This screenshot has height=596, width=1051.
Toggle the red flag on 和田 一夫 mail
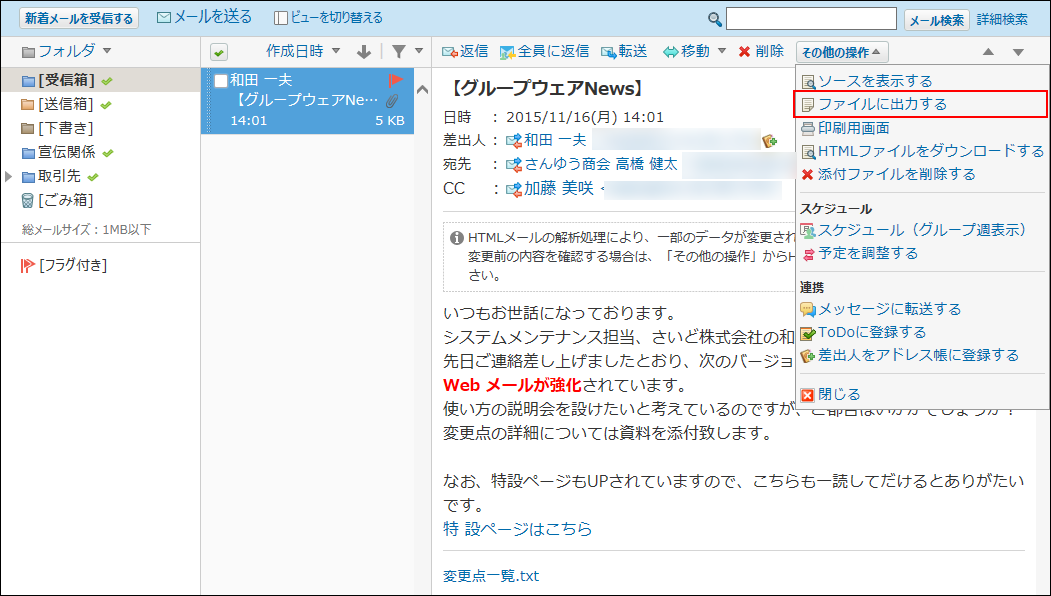tap(395, 81)
